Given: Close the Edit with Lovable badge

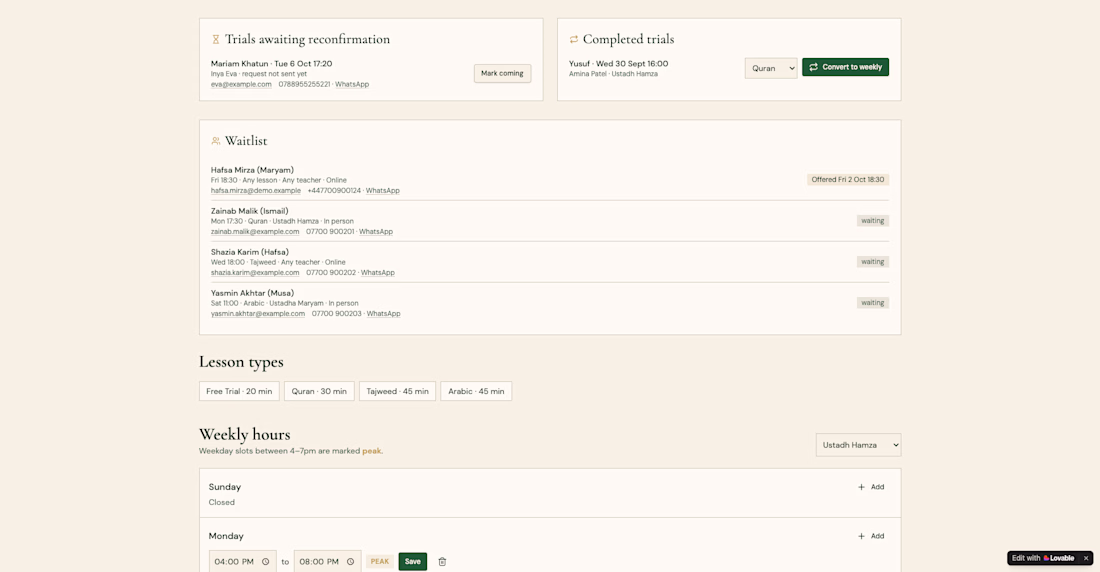Looking at the screenshot, I should [x=1086, y=558].
